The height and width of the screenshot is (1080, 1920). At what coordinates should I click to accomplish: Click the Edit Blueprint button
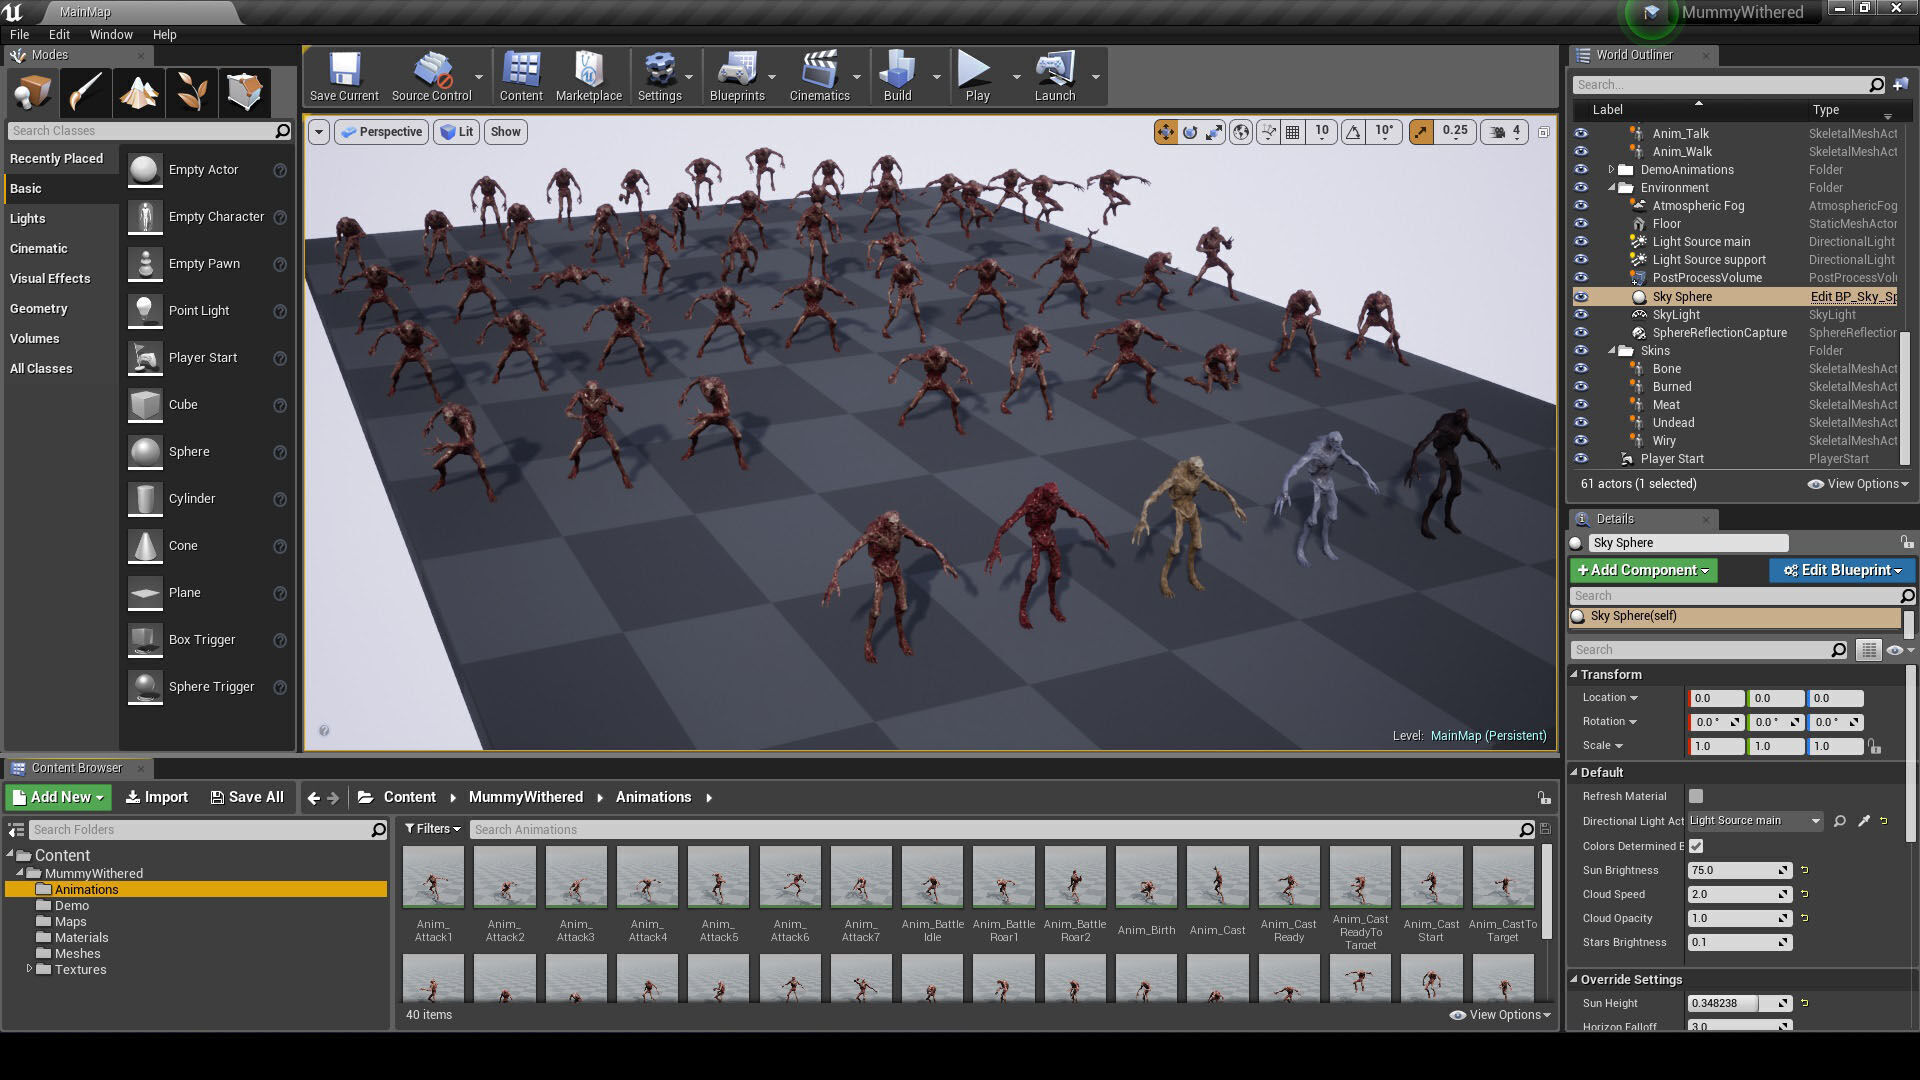1842,570
